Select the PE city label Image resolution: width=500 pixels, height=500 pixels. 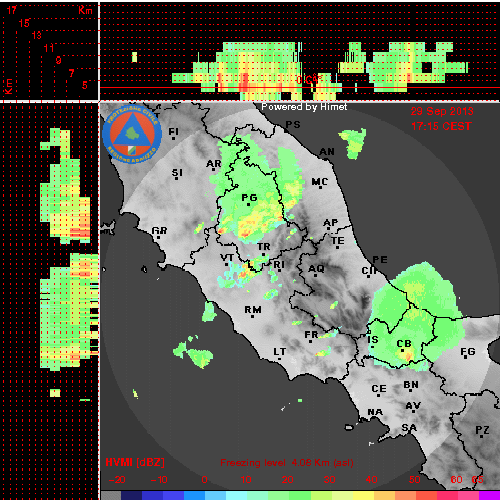click(x=380, y=259)
